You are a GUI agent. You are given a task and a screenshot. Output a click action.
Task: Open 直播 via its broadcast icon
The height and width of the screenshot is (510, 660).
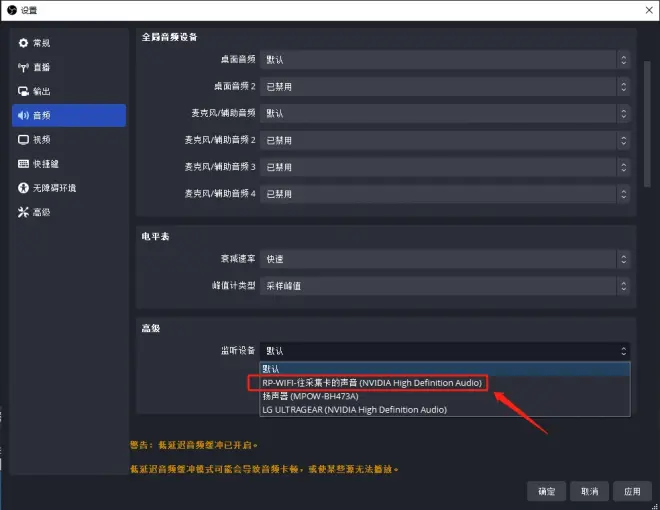pos(23,67)
